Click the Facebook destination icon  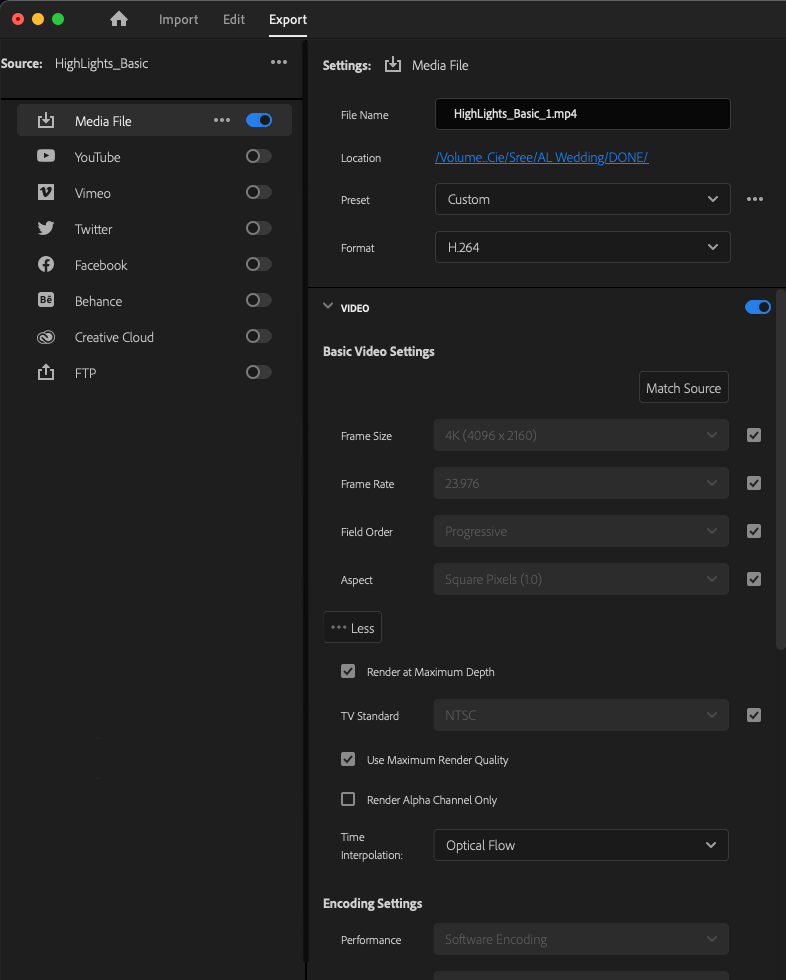point(46,264)
